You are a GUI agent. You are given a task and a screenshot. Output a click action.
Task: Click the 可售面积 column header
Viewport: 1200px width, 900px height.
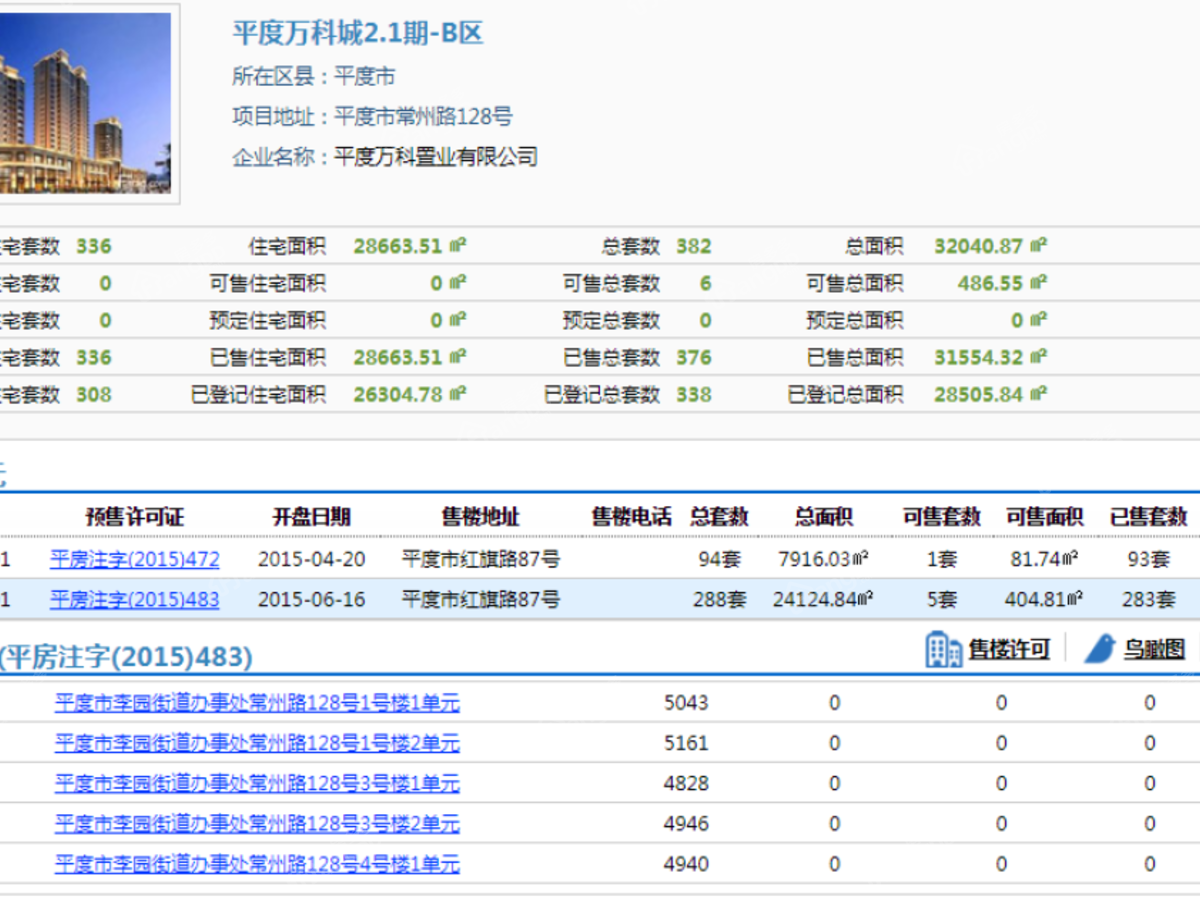coord(1045,517)
